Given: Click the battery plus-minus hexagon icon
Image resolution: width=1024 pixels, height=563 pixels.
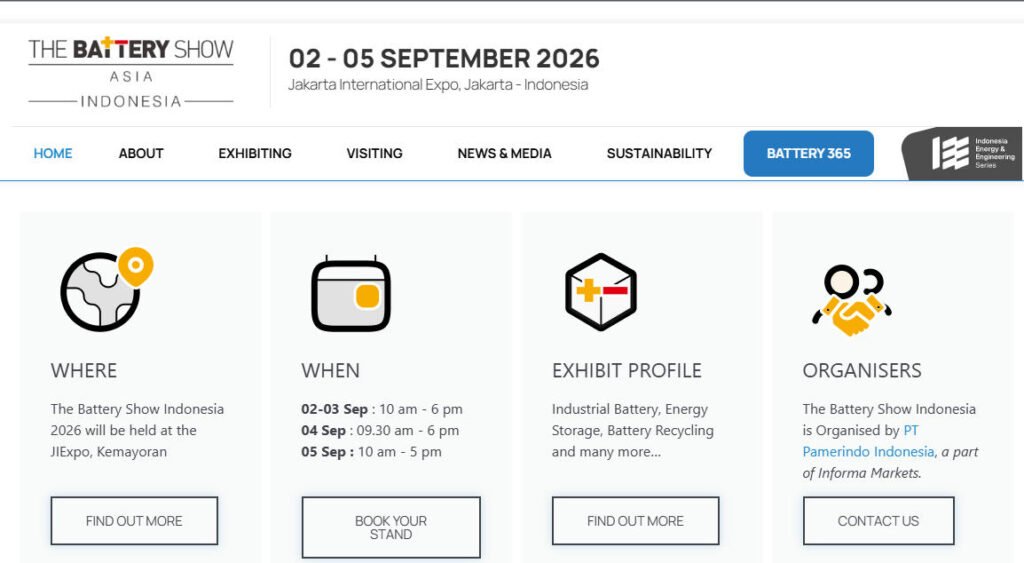Looking at the screenshot, I should coord(600,291).
